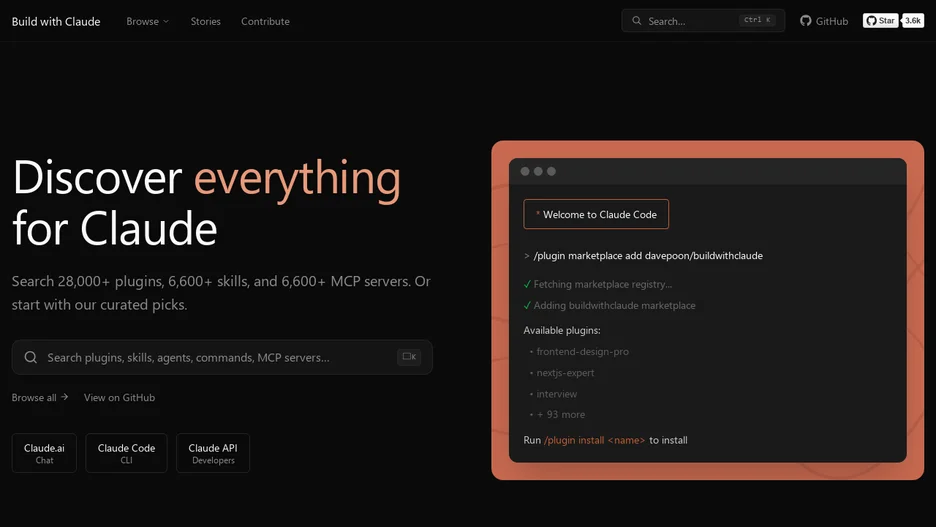Viewport: 936px width, 527px height.
Task: Click the Ctrl K shortcut badge
Action: click(757, 20)
